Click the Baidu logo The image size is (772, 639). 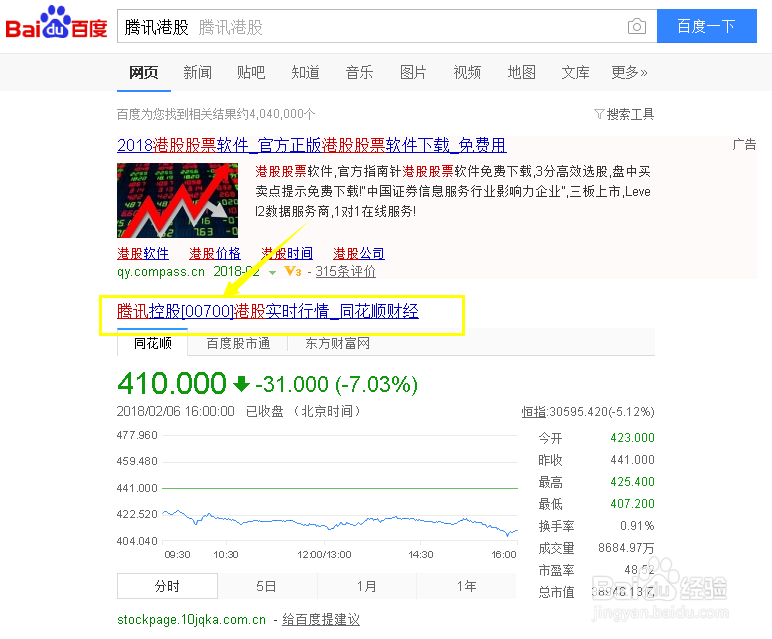pos(56,23)
